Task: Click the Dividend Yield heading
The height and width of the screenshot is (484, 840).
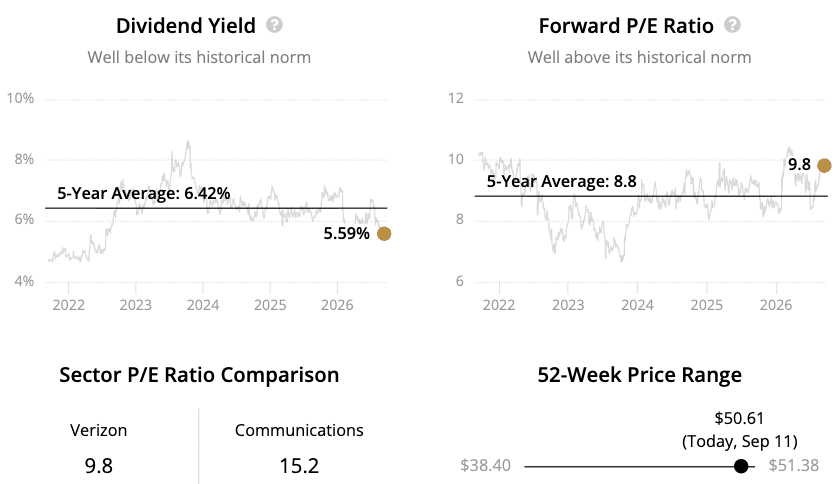Action: click(186, 26)
